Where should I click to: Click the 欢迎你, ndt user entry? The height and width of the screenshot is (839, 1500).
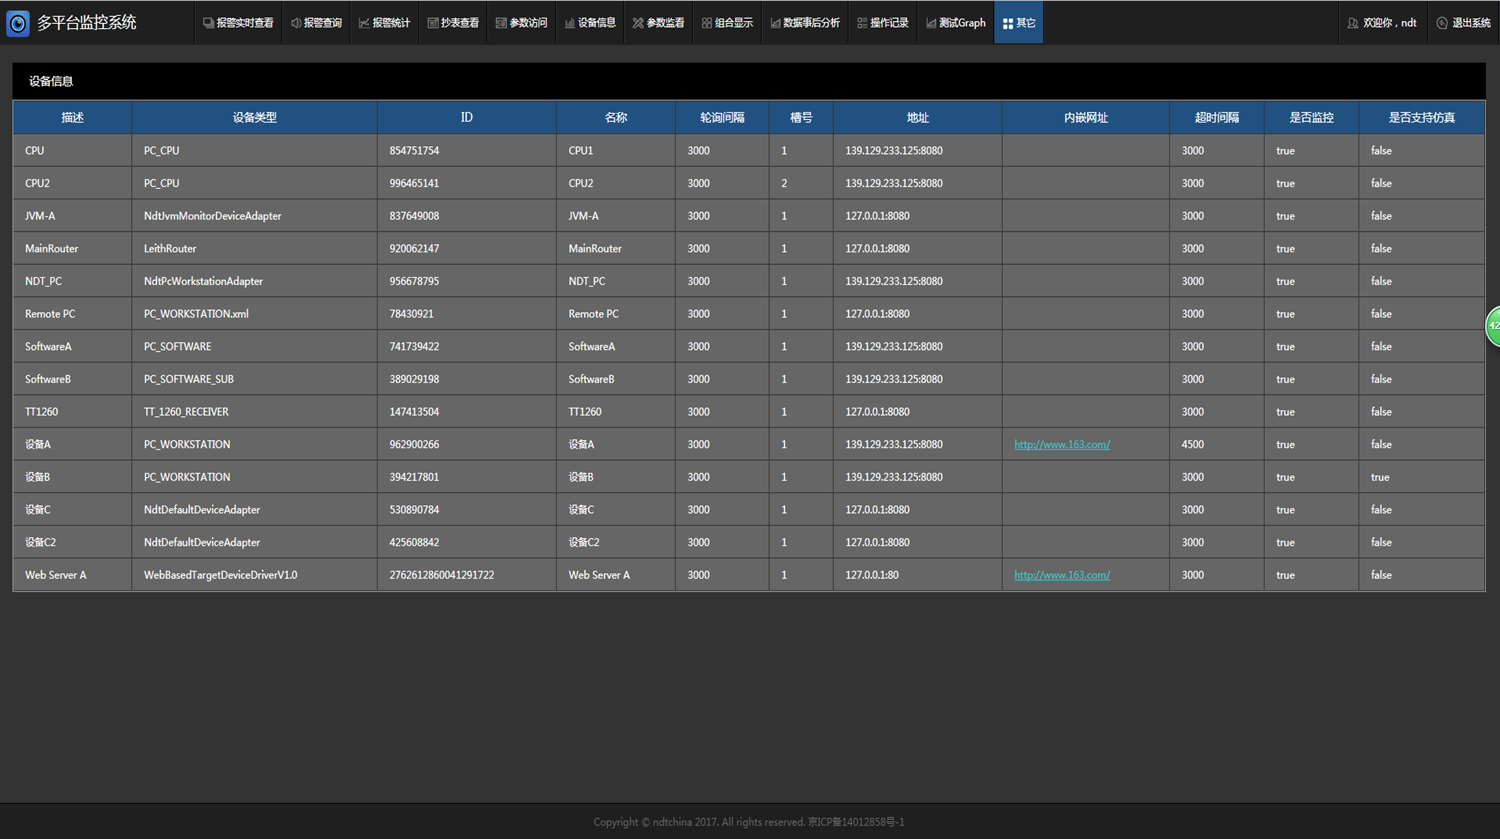tap(1382, 23)
